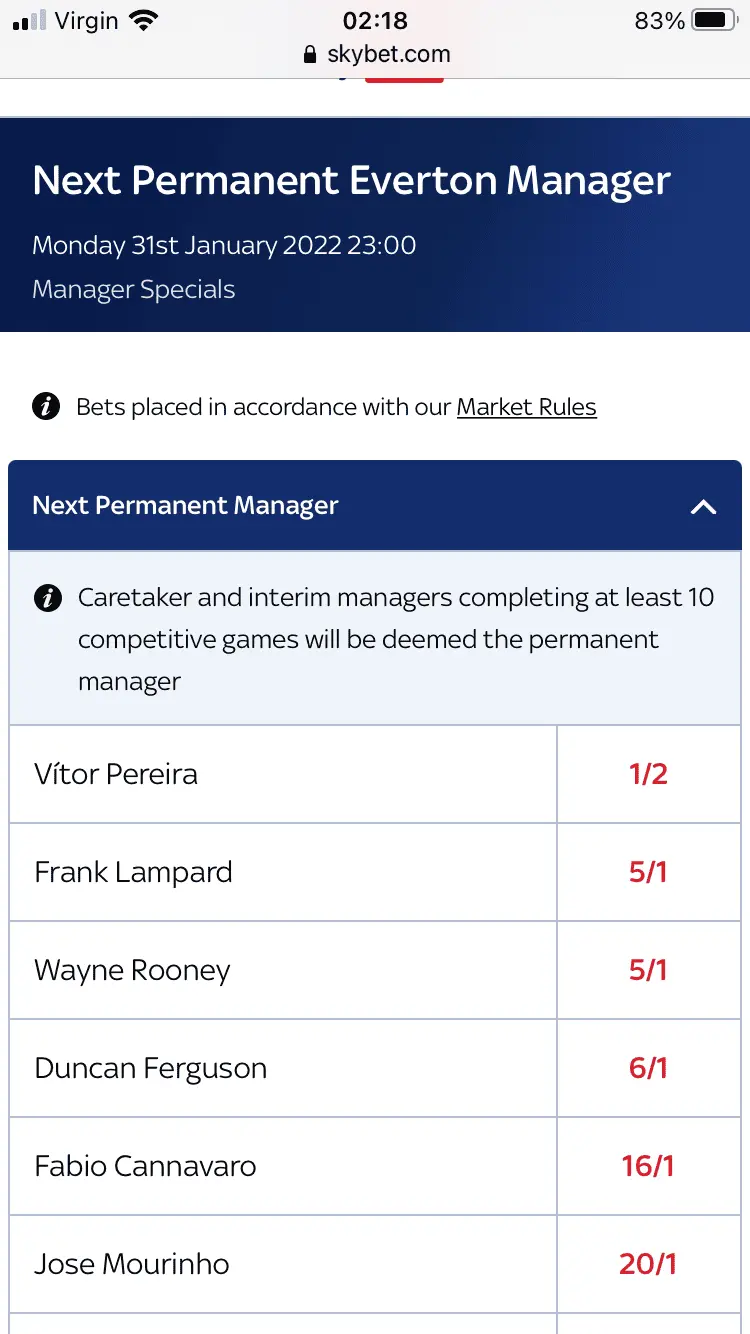Tap the Manager Specials subtitle

click(x=134, y=290)
